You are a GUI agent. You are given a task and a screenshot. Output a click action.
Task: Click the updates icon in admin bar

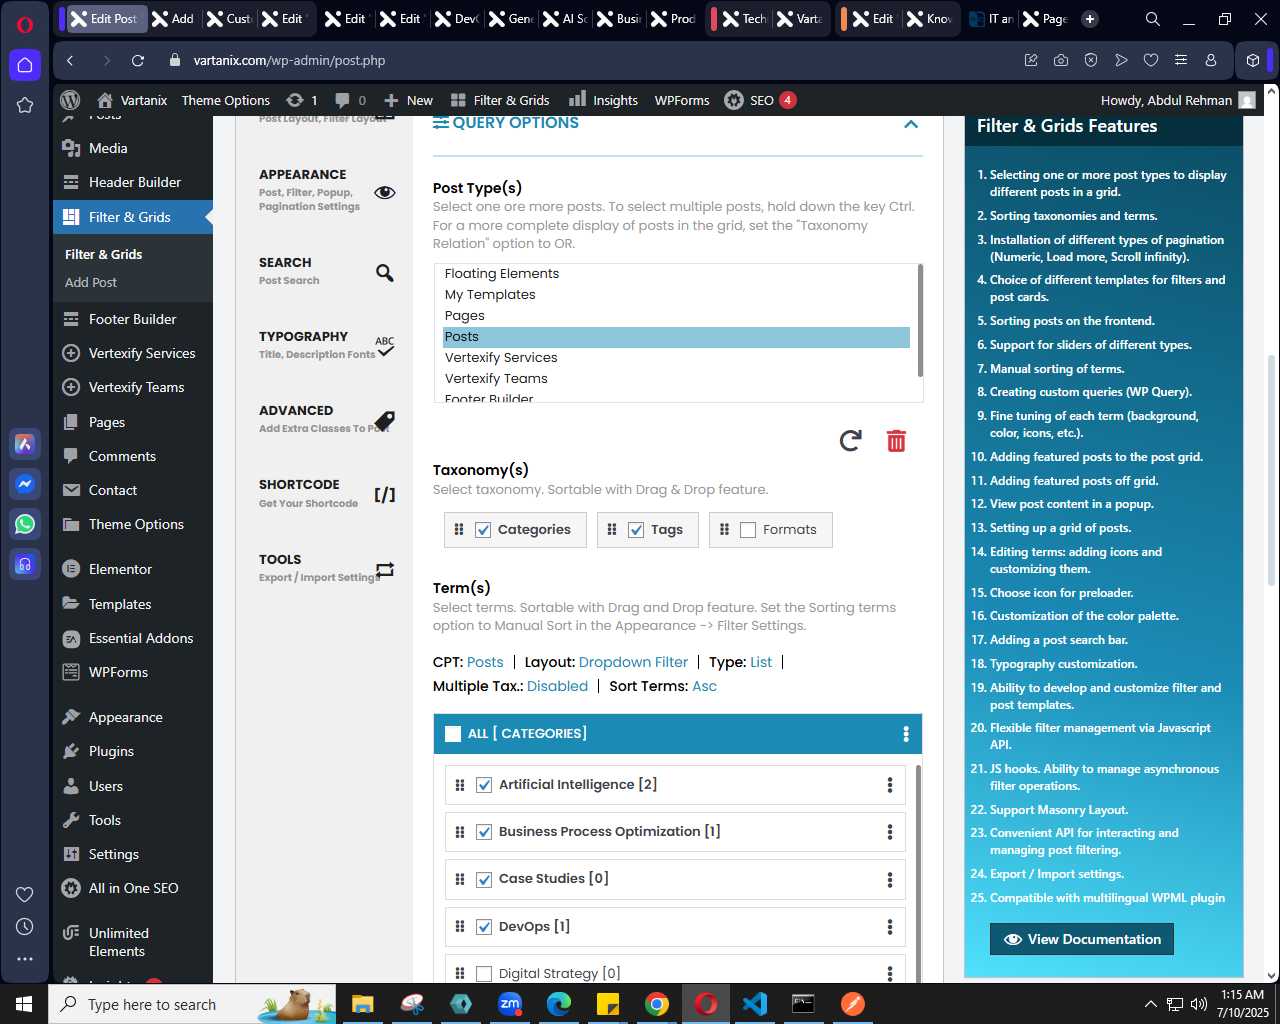click(294, 100)
